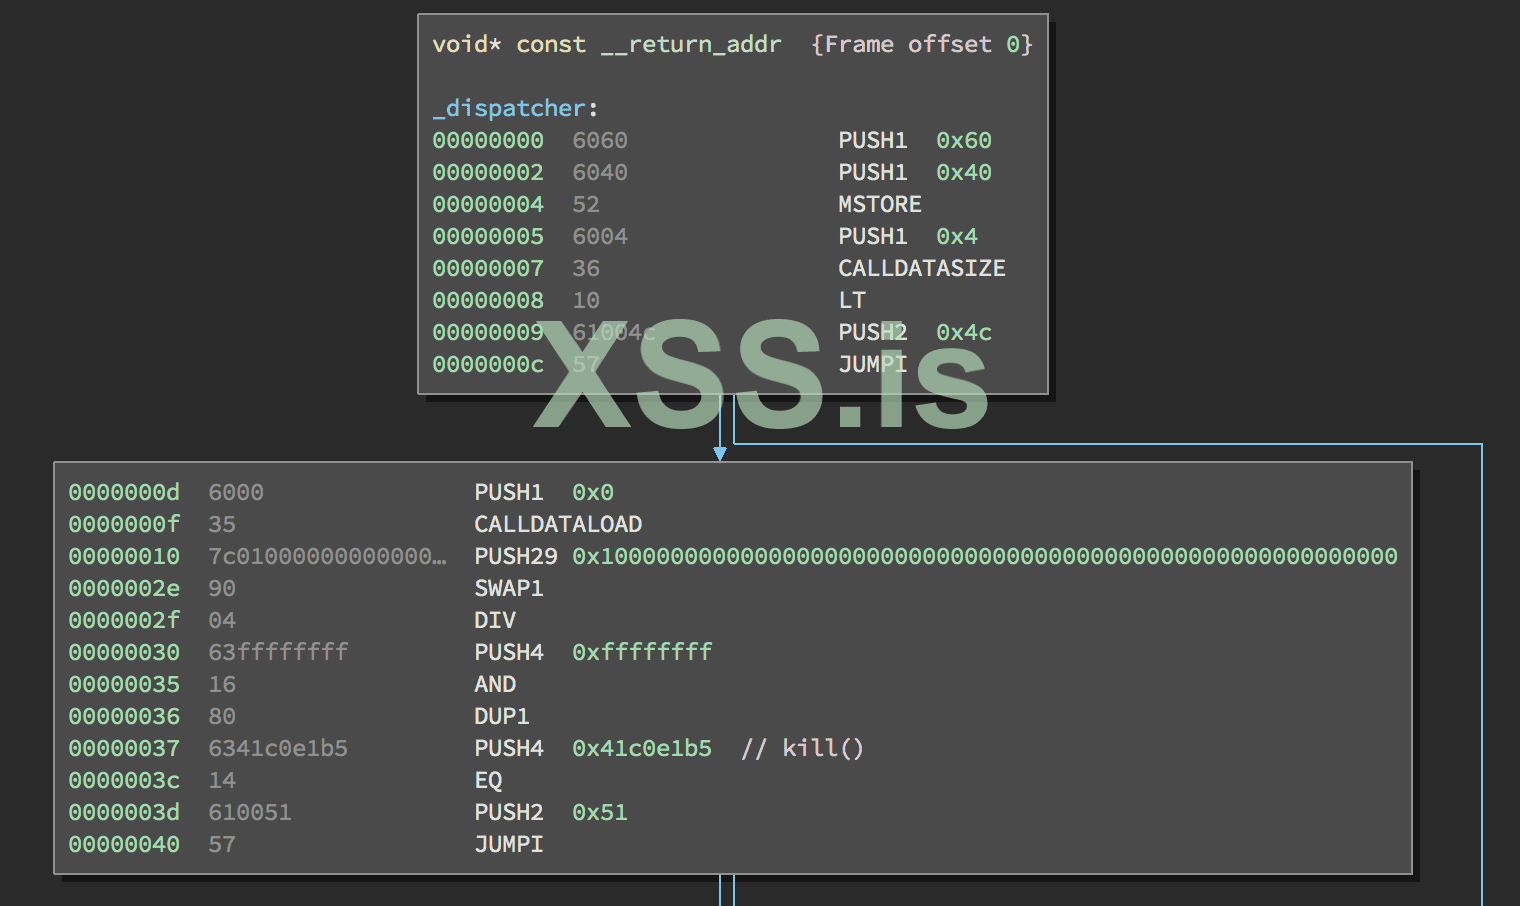Click the AND instruction
This screenshot has height=906, width=1520.
click(x=495, y=684)
